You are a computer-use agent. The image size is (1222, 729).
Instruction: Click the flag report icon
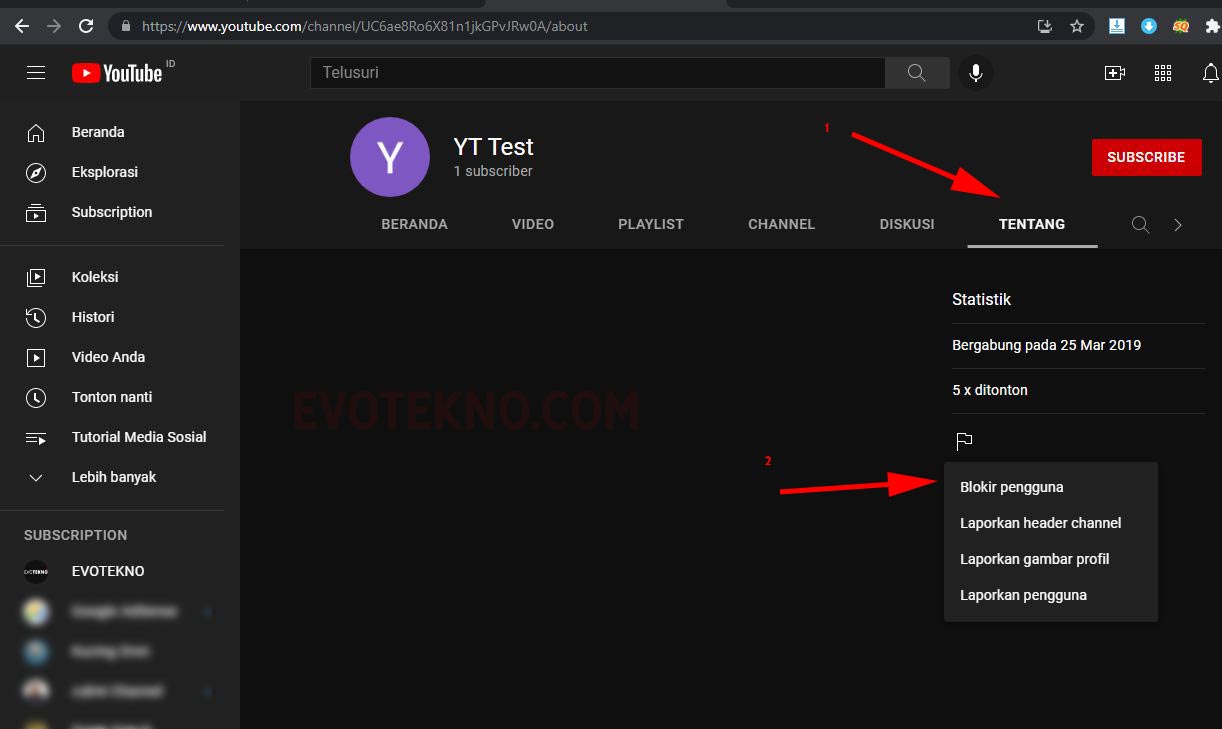(x=964, y=441)
